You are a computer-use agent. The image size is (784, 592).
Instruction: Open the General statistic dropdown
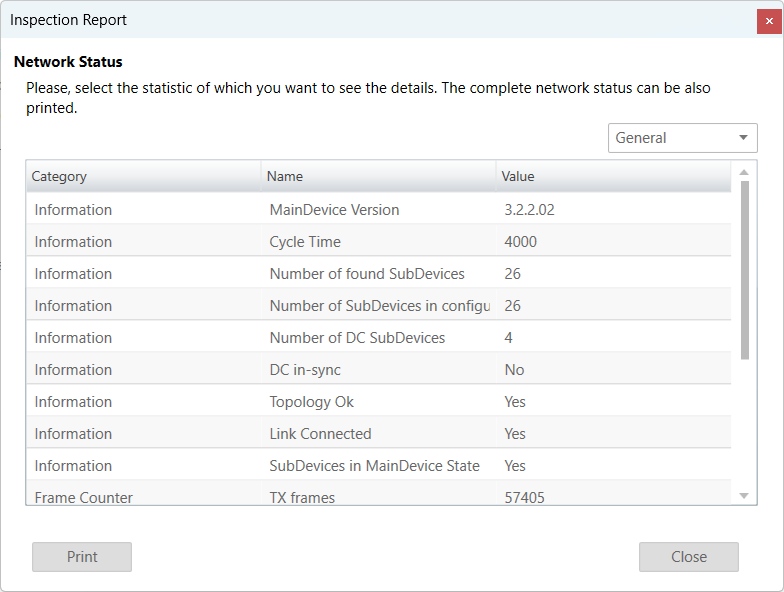click(x=682, y=138)
